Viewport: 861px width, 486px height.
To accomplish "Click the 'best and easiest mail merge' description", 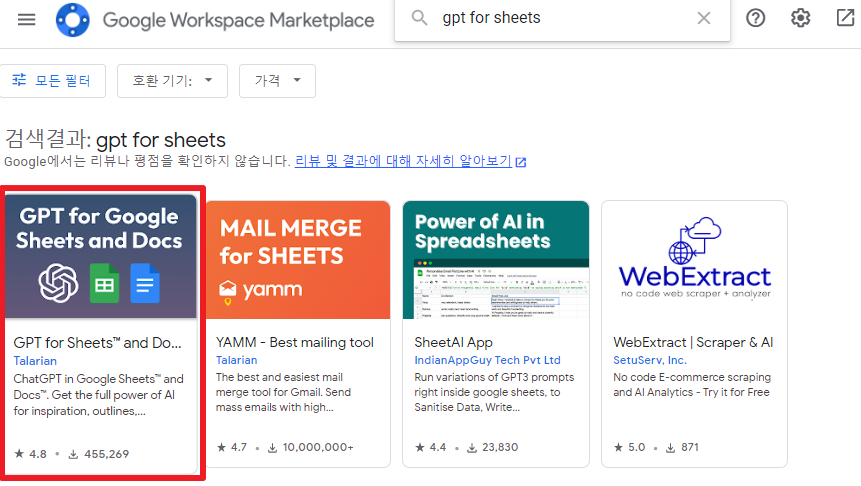I will [283, 392].
